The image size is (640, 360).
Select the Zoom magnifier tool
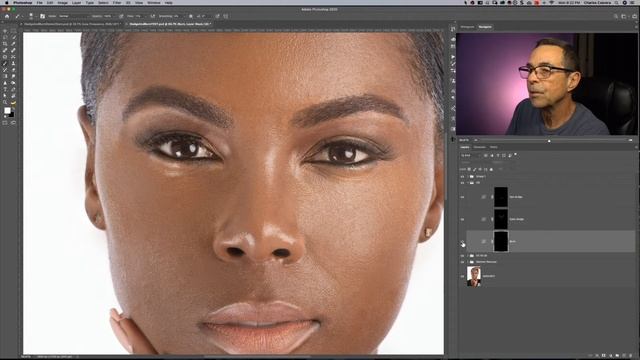coord(5,102)
